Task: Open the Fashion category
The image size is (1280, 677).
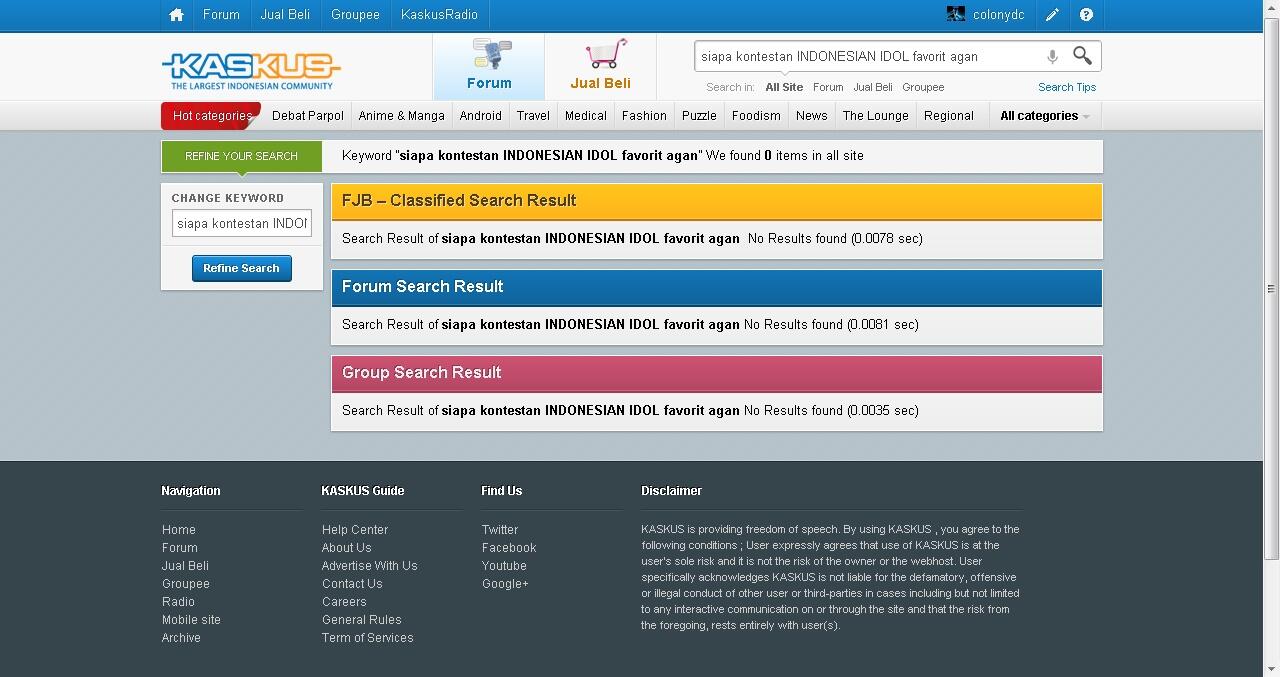Action: click(644, 116)
